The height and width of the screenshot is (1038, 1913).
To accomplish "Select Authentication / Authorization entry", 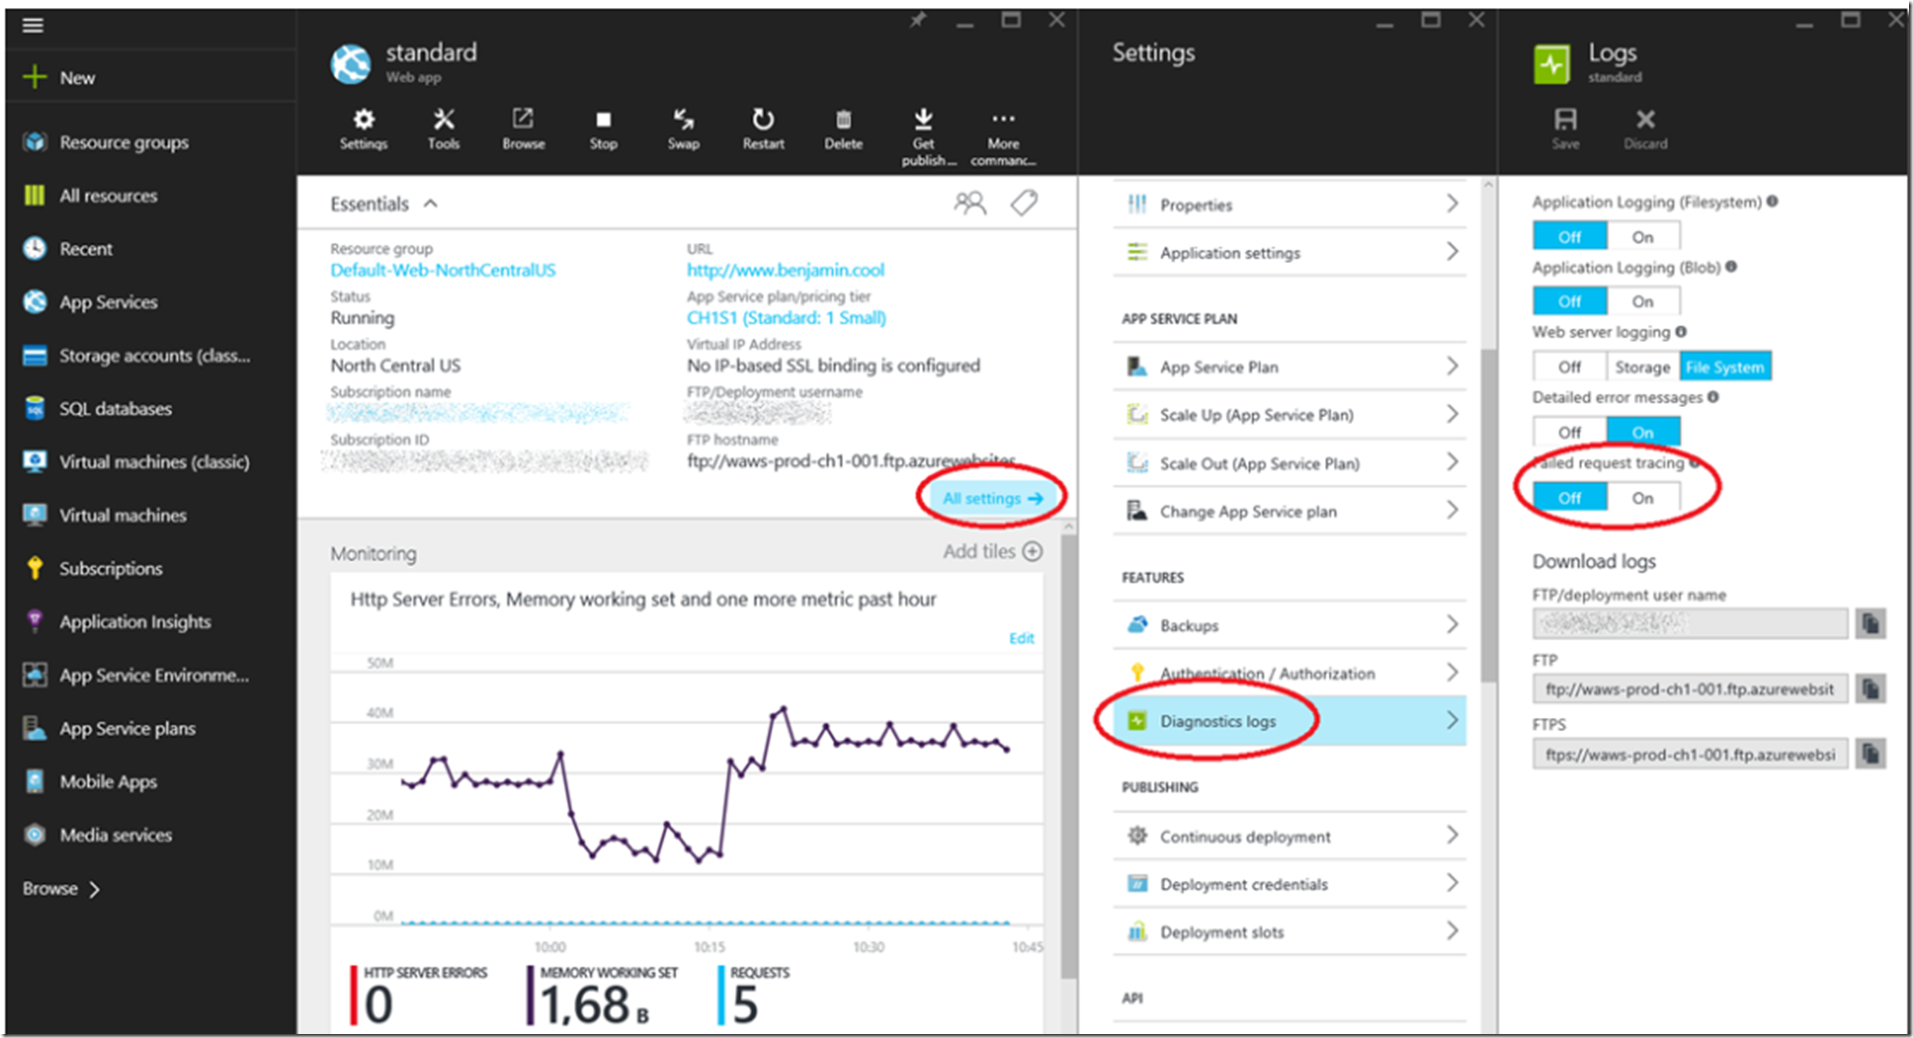I will pyautogui.click(x=1290, y=673).
